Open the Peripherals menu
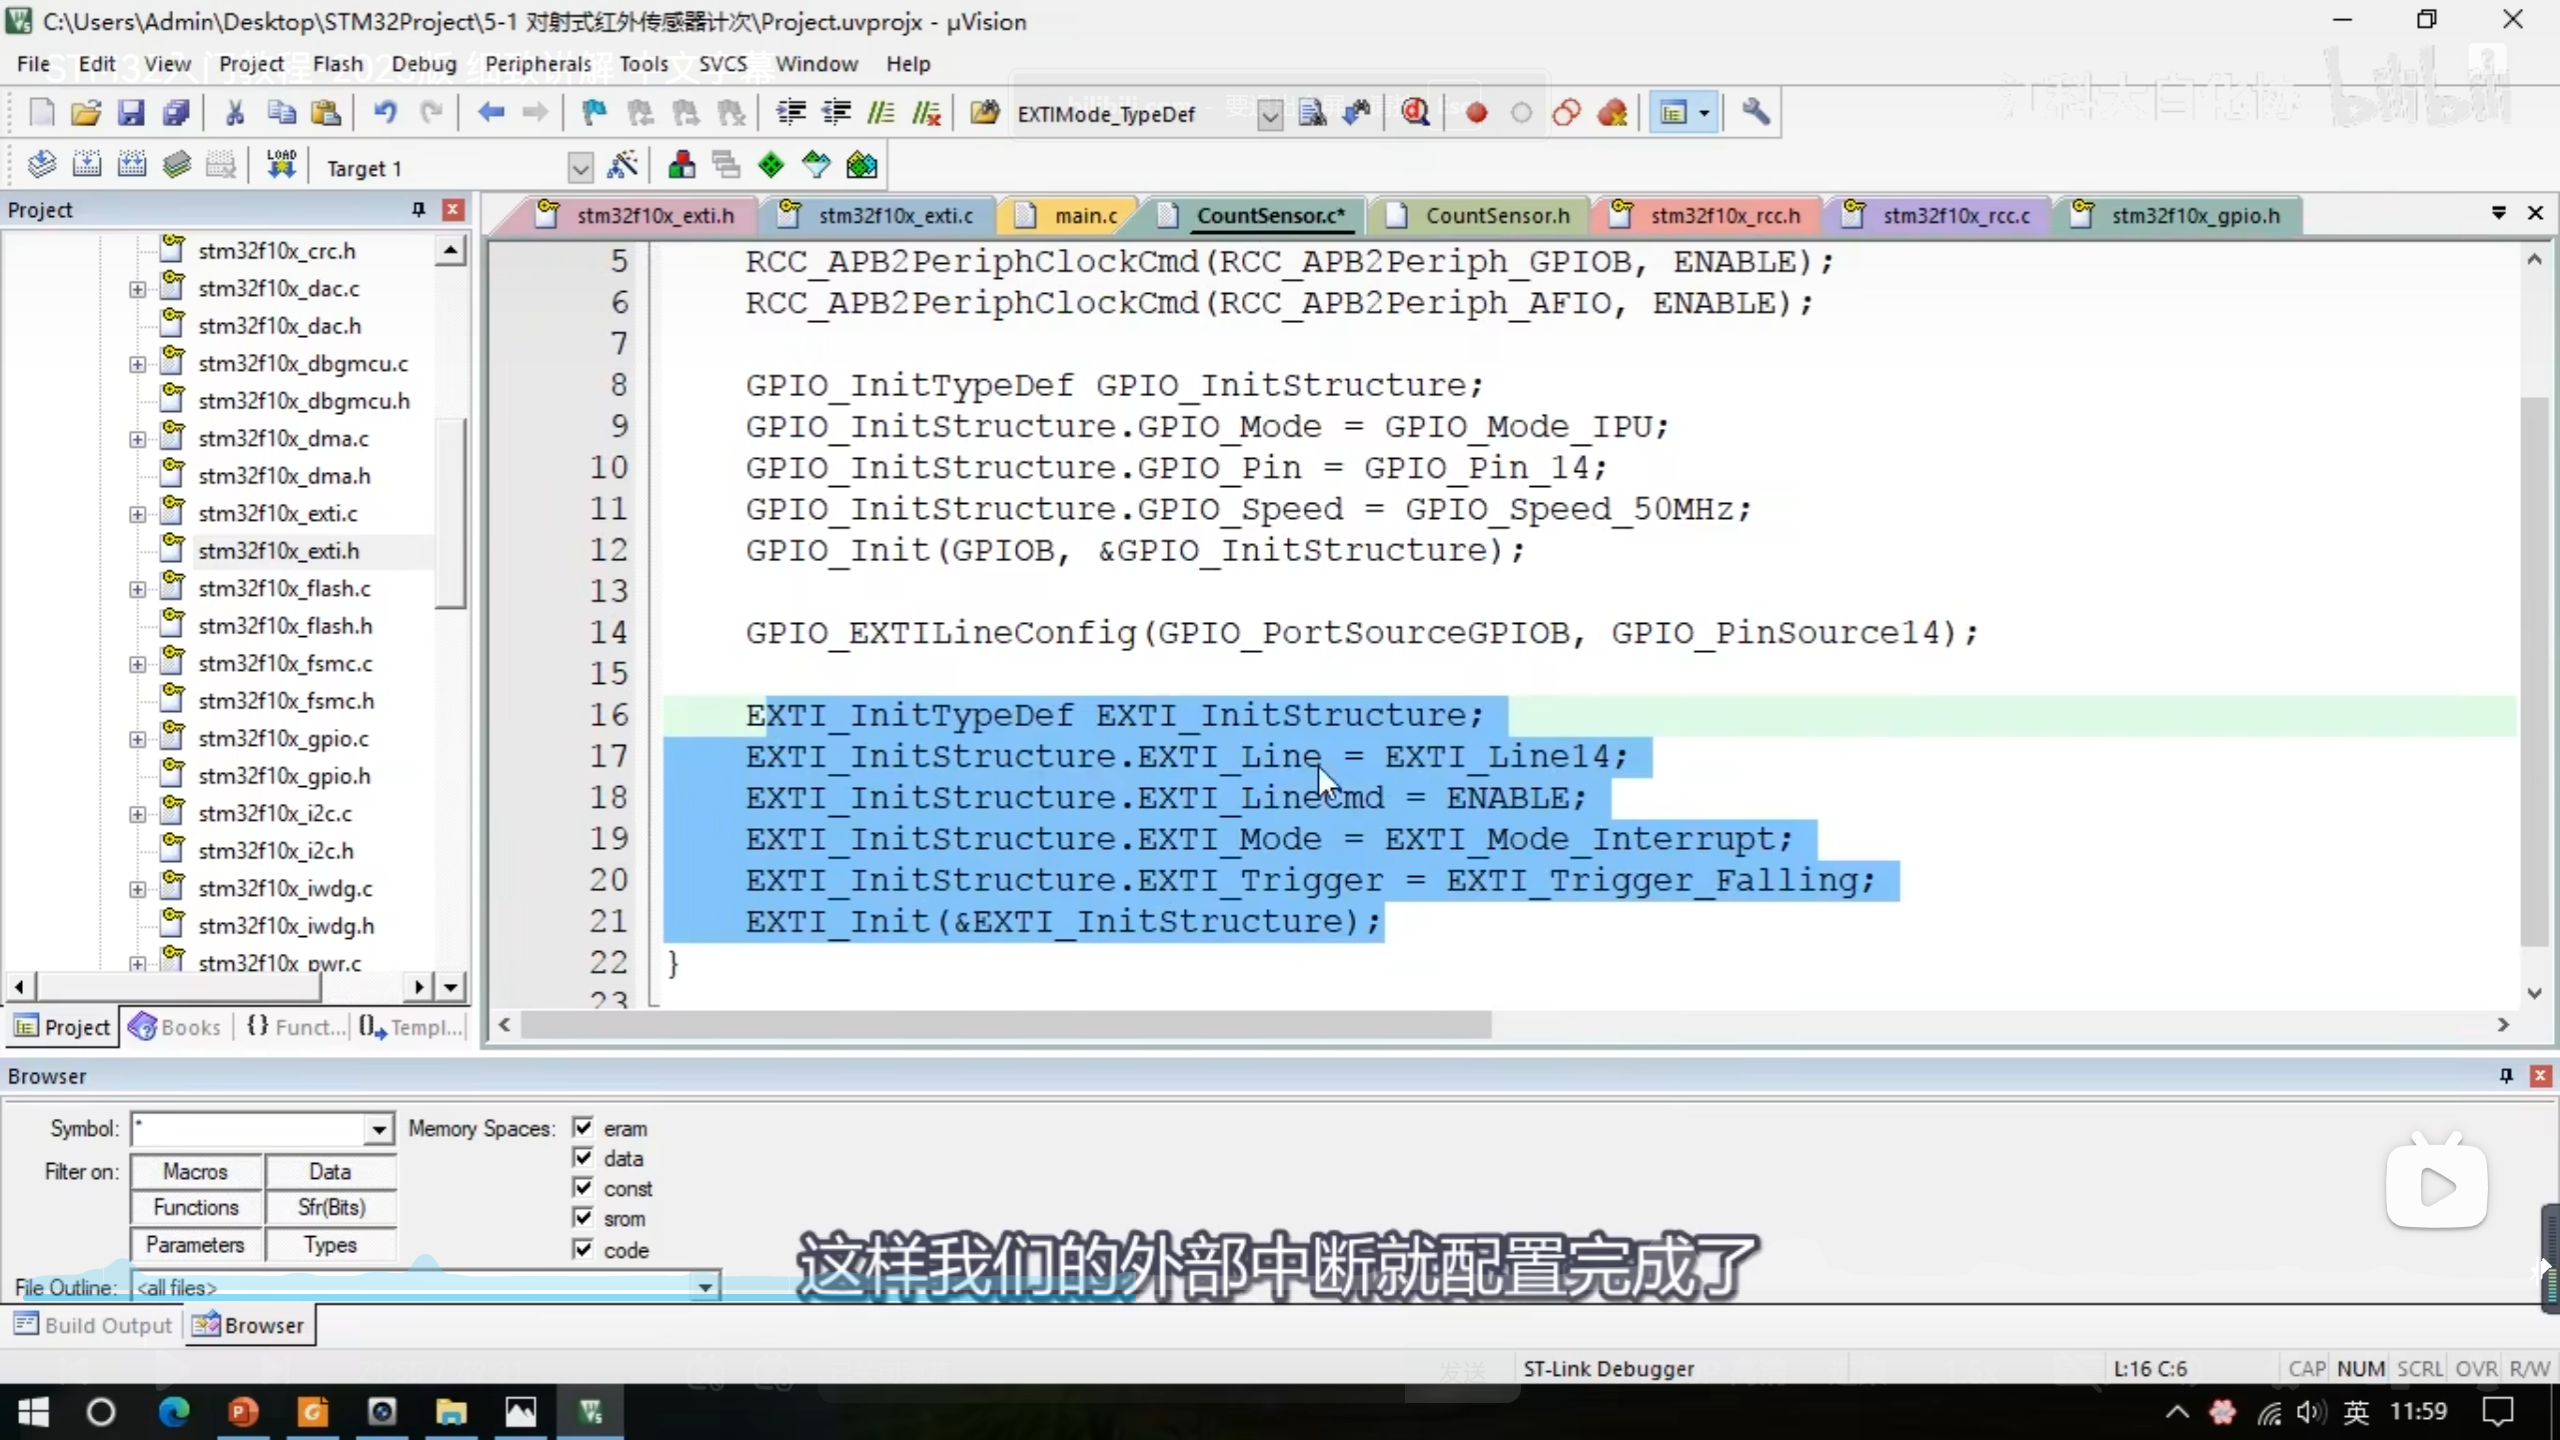2560x1440 pixels. point(537,64)
